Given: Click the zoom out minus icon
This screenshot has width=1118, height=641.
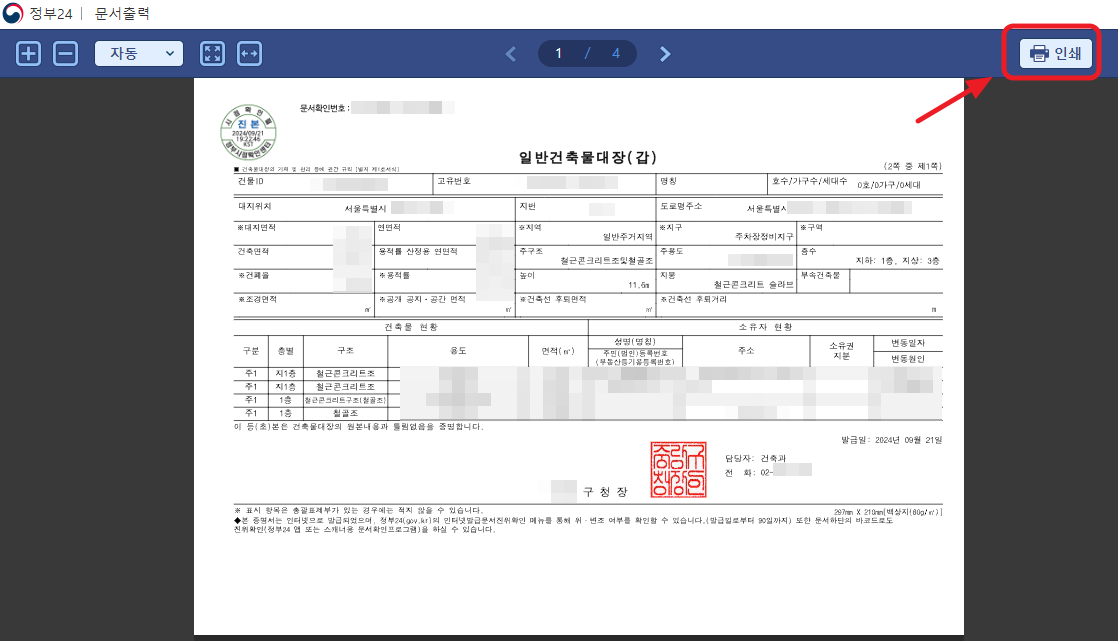Looking at the screenshot, I should click(x=66, y=53).
